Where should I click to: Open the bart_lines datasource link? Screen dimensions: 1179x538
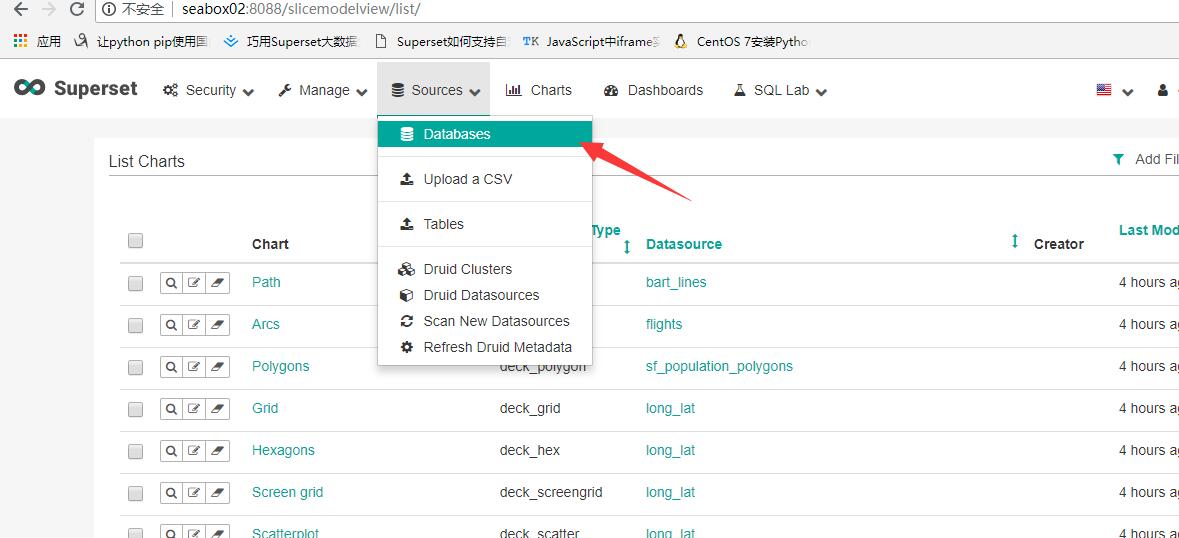coord(676,283)
